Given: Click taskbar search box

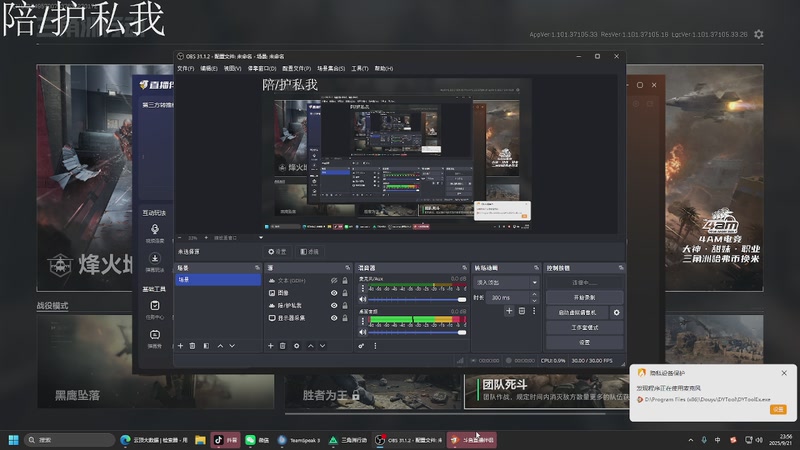Looking at the screenshot, I should click(69, 440).
